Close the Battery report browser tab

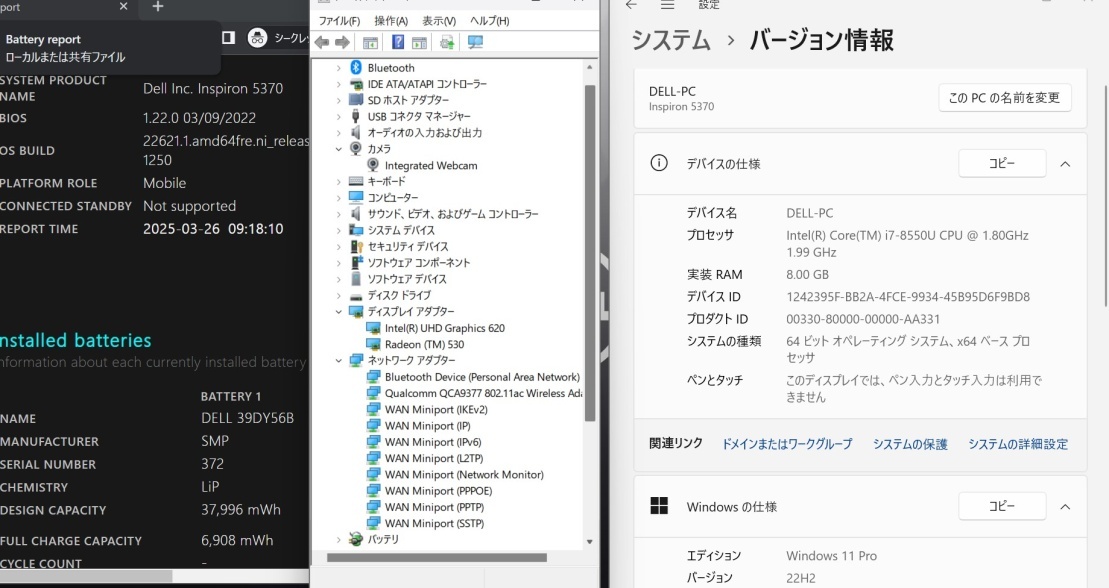coord(124,6)
